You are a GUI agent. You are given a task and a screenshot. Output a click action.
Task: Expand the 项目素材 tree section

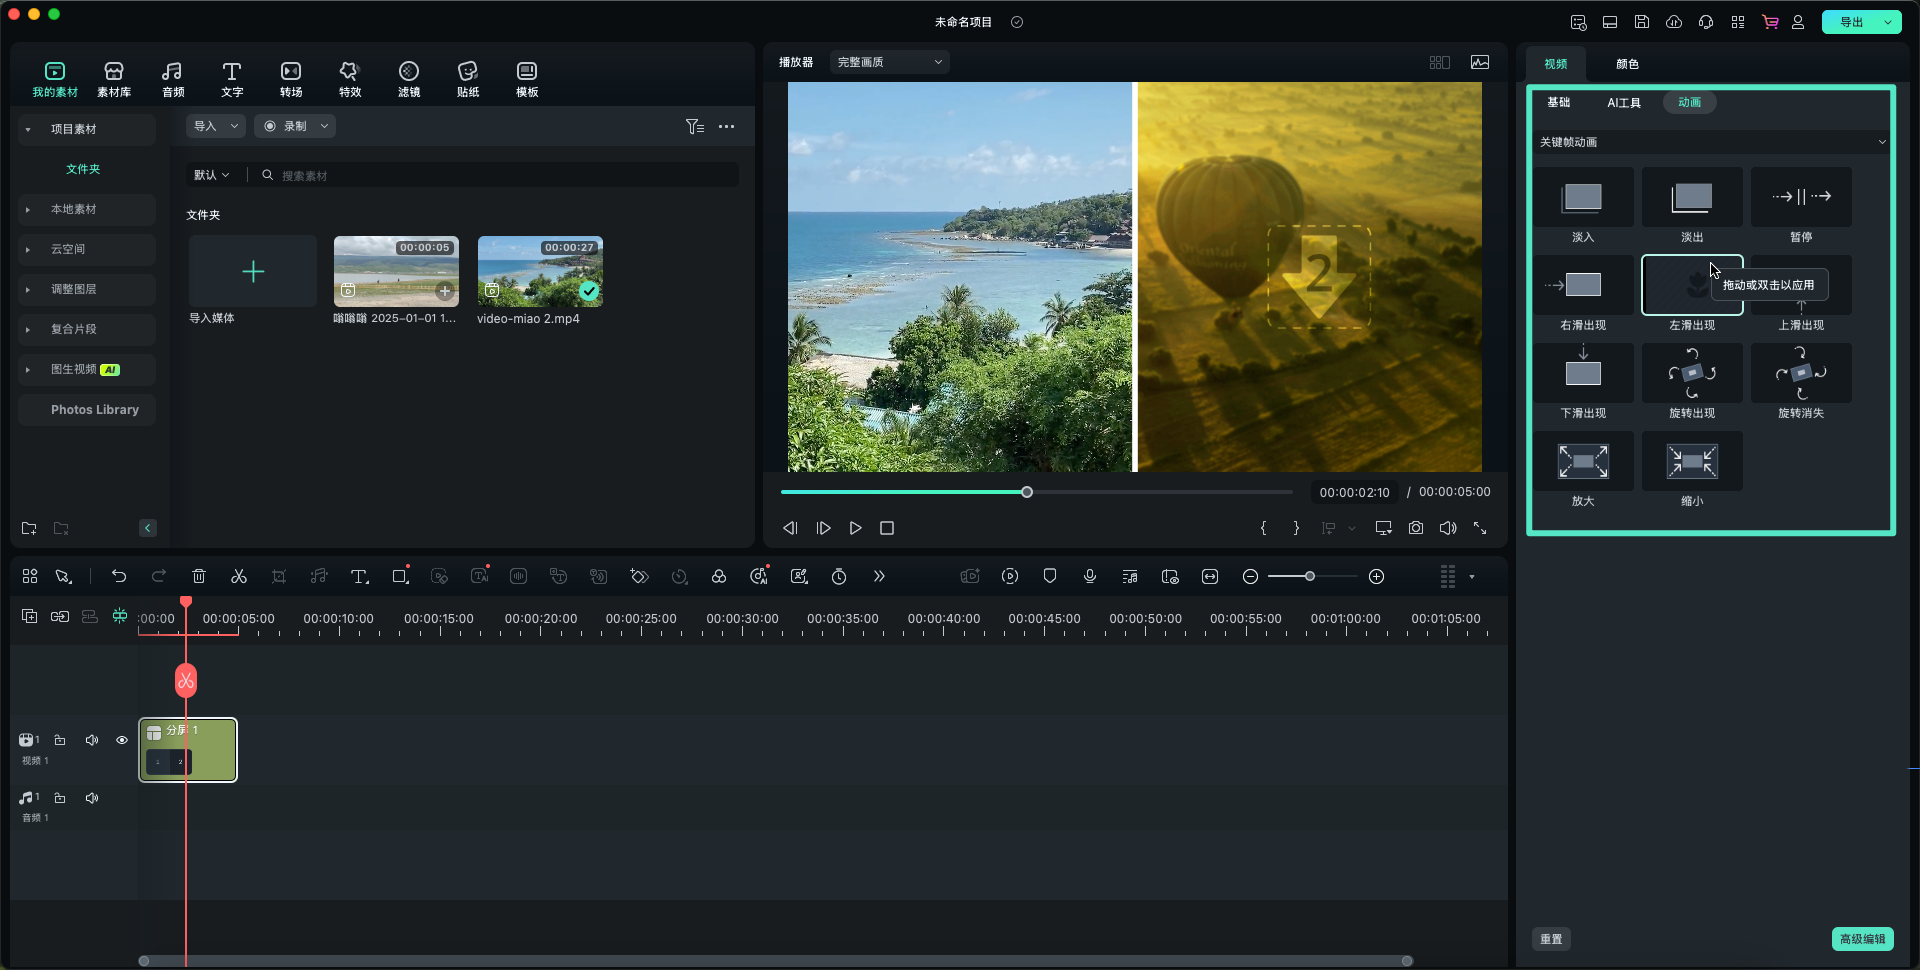pos(28,129)
